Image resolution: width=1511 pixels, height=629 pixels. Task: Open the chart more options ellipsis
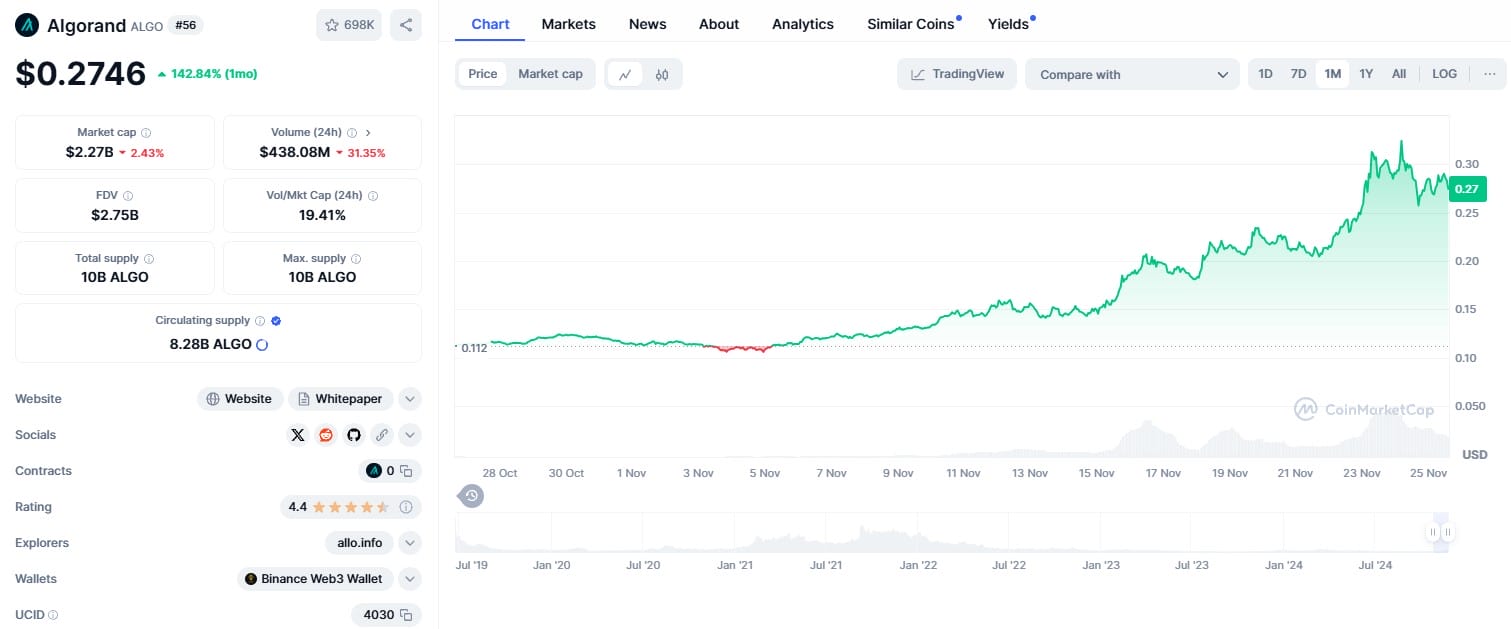1489,74
